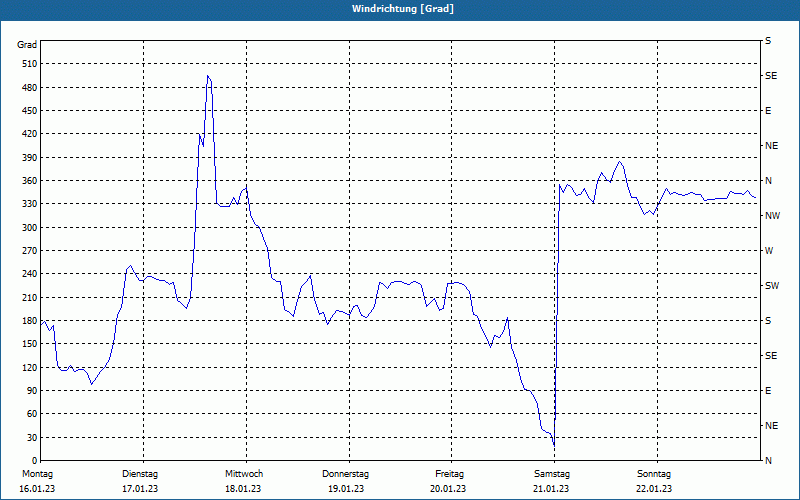Image resolution: width=800 pixels, height=500 pixels.
Task: Select the y-axis value 30
Action: coord(32,437)
